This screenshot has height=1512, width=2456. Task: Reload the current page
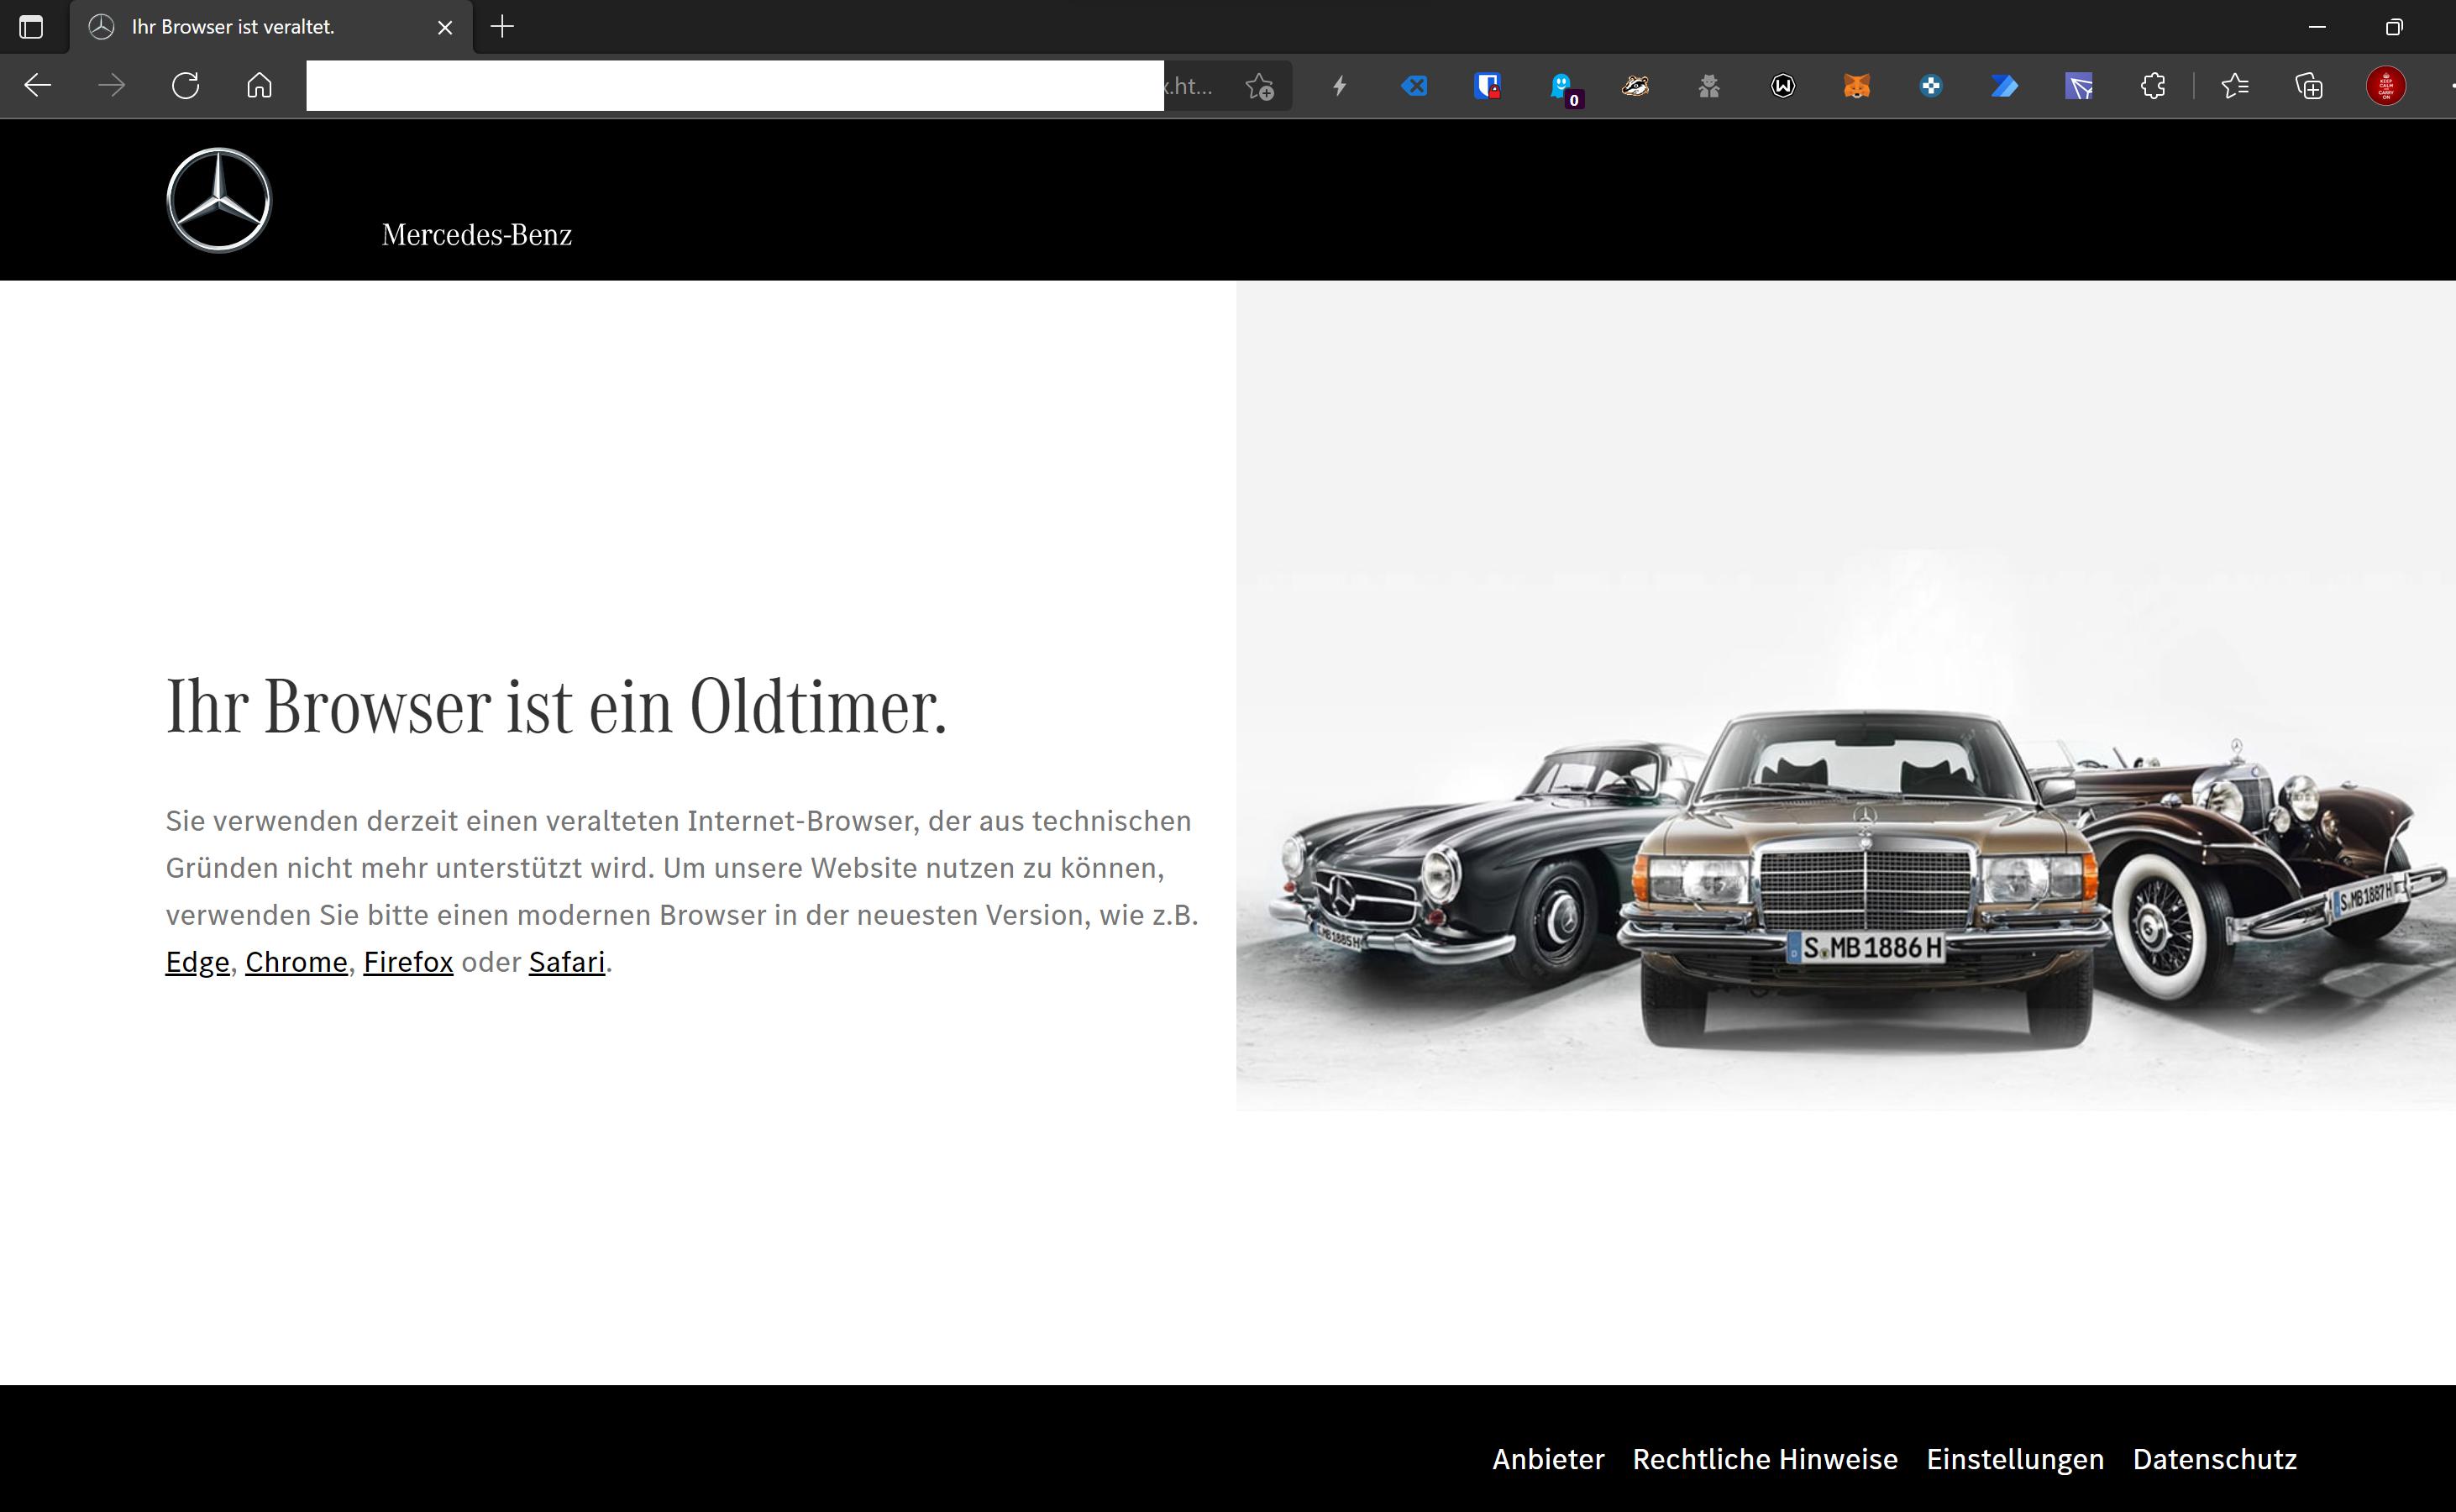pyautogui.click(x=185, y=86)
